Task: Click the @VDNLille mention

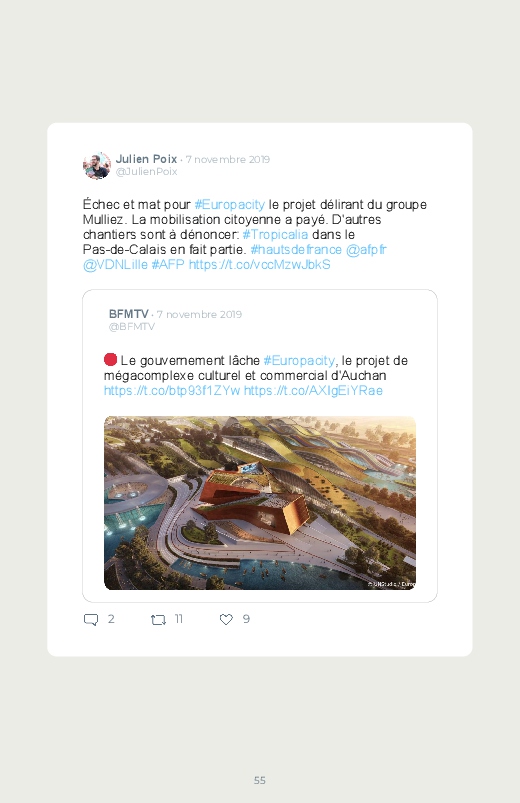Action: point(115,265)
